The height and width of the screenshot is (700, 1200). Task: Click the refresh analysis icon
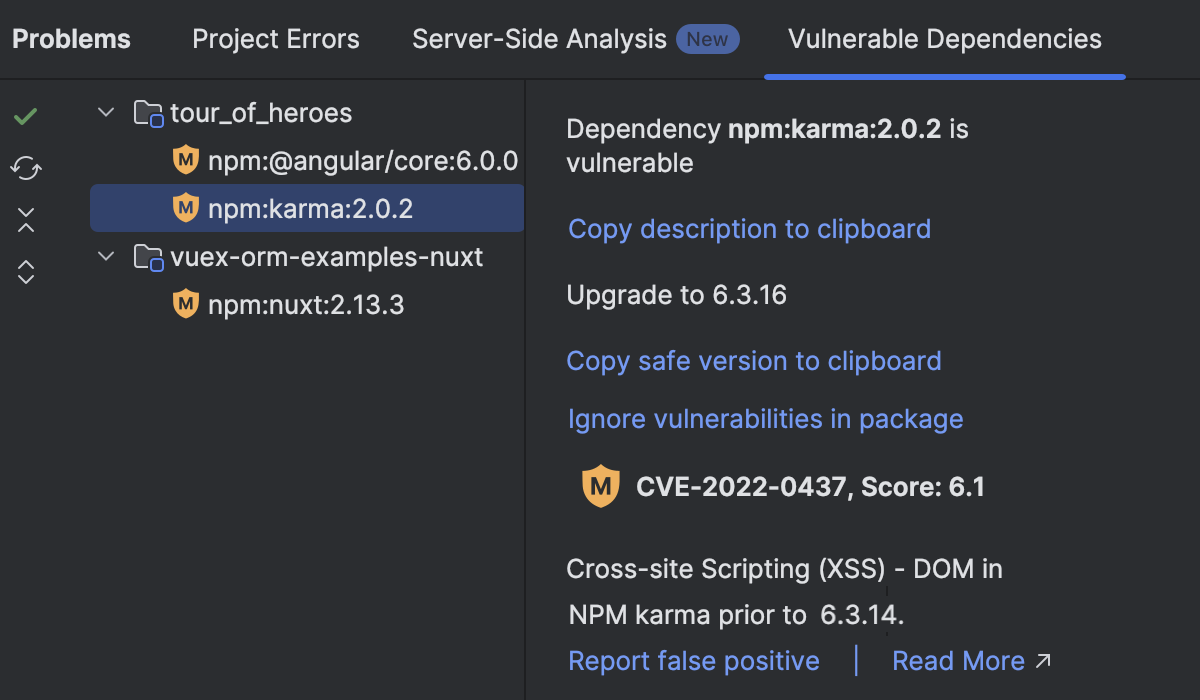25,168
